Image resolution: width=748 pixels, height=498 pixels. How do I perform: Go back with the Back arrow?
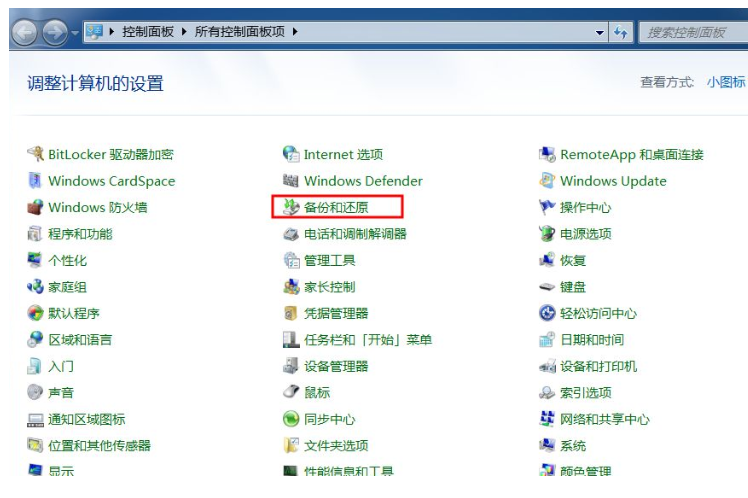tap(24, 32)
